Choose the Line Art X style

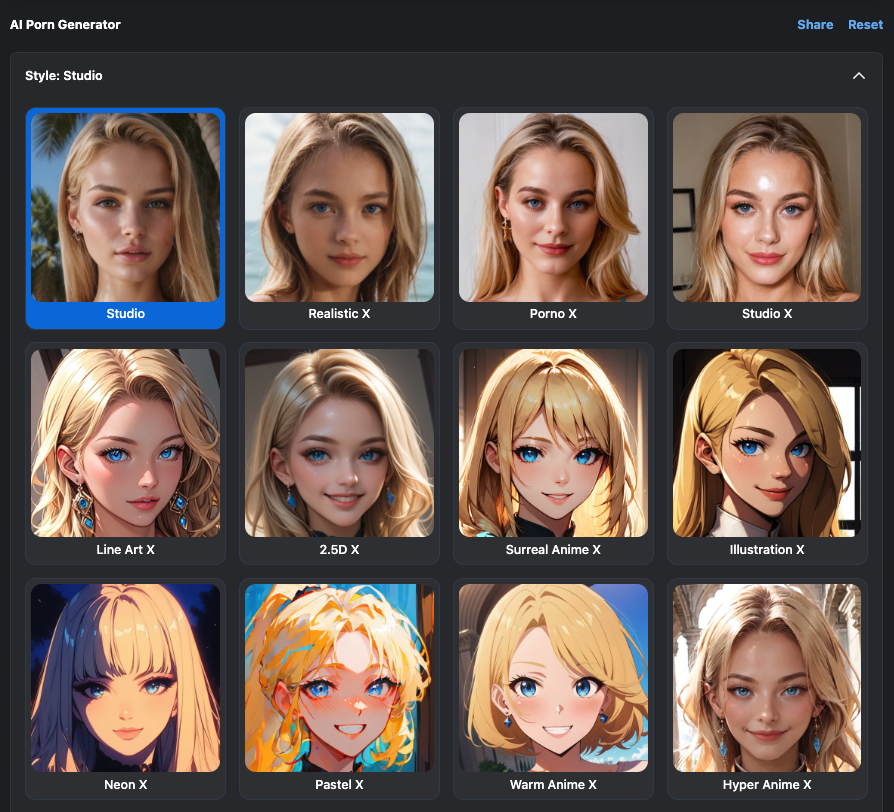[x=125, y=454]
